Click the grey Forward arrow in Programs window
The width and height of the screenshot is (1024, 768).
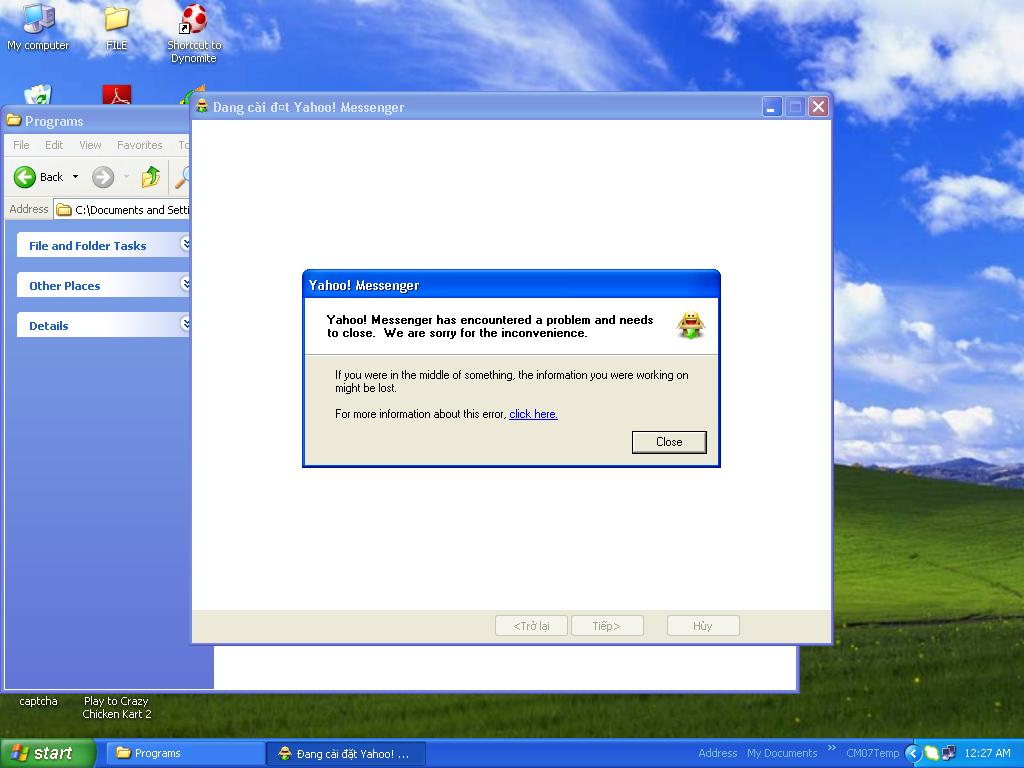point(103,177)
